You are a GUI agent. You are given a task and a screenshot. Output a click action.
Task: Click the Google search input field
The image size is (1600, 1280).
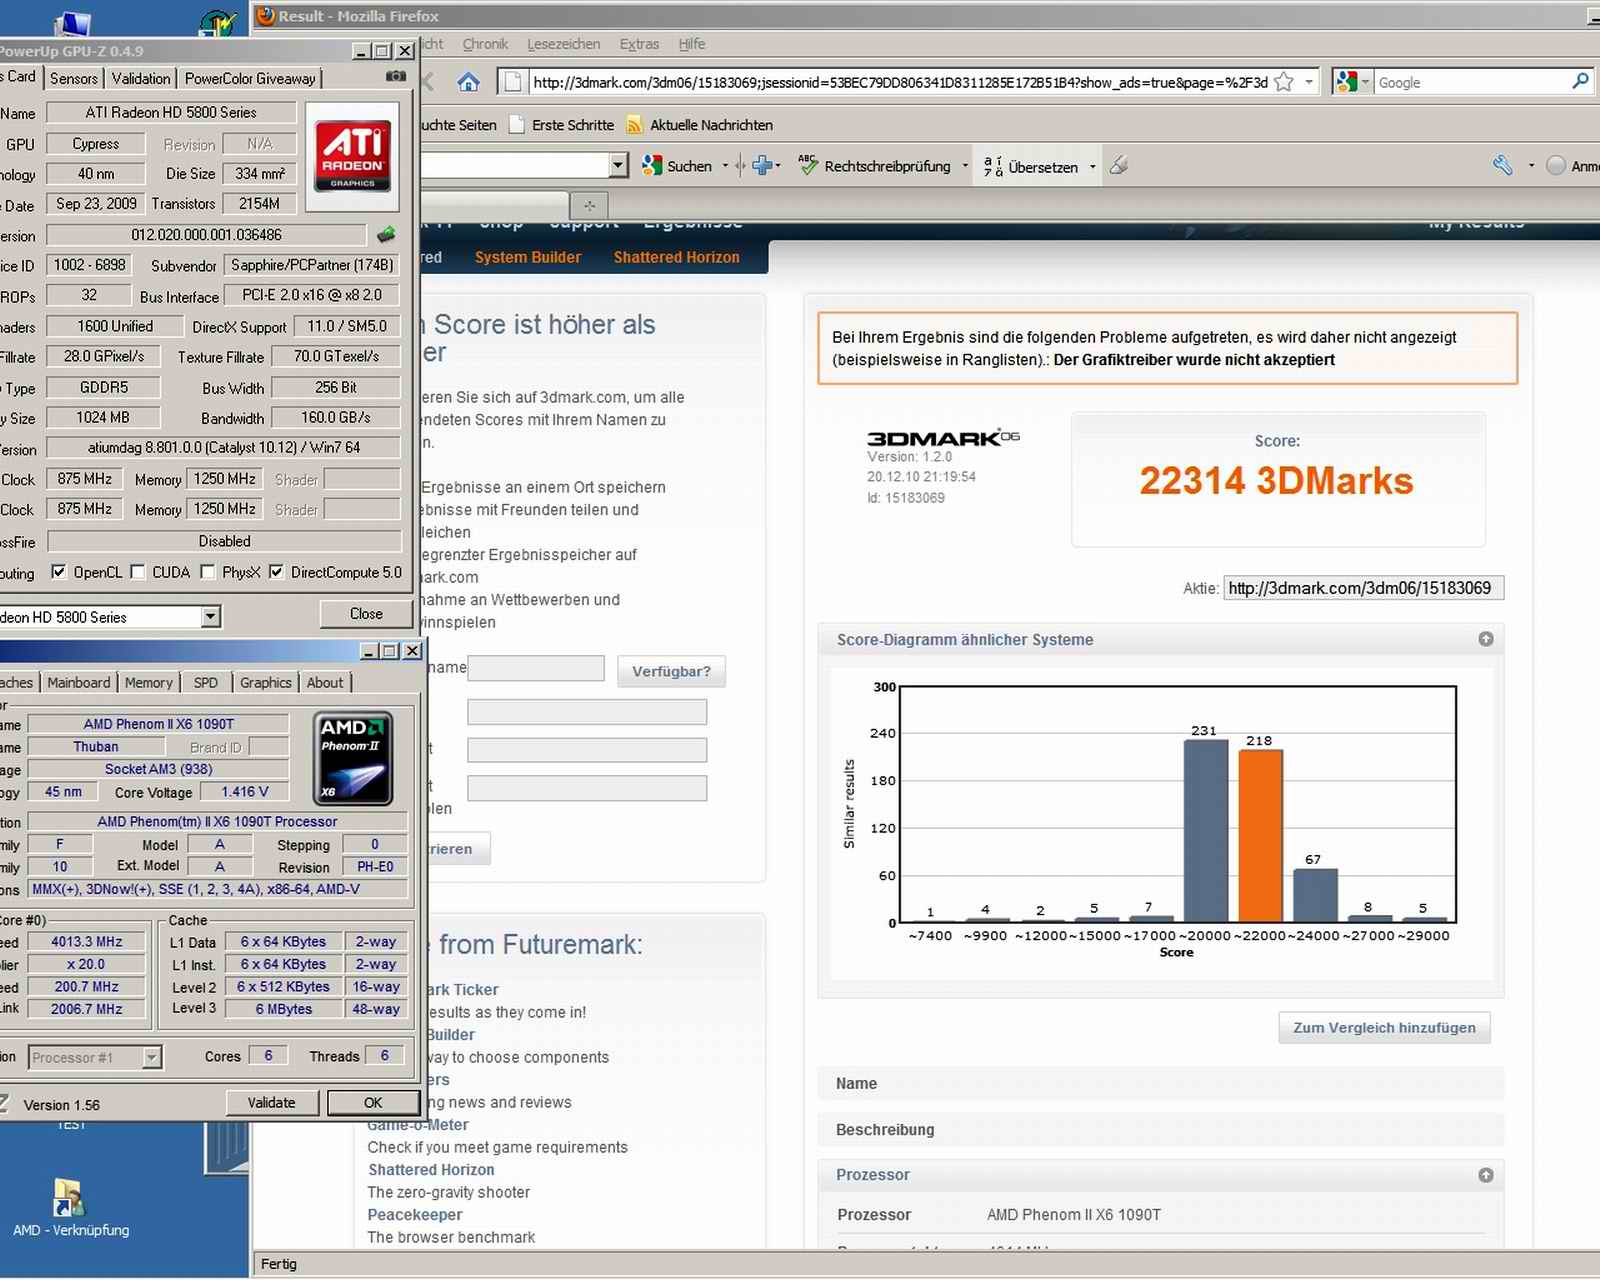click(1471, 82)
